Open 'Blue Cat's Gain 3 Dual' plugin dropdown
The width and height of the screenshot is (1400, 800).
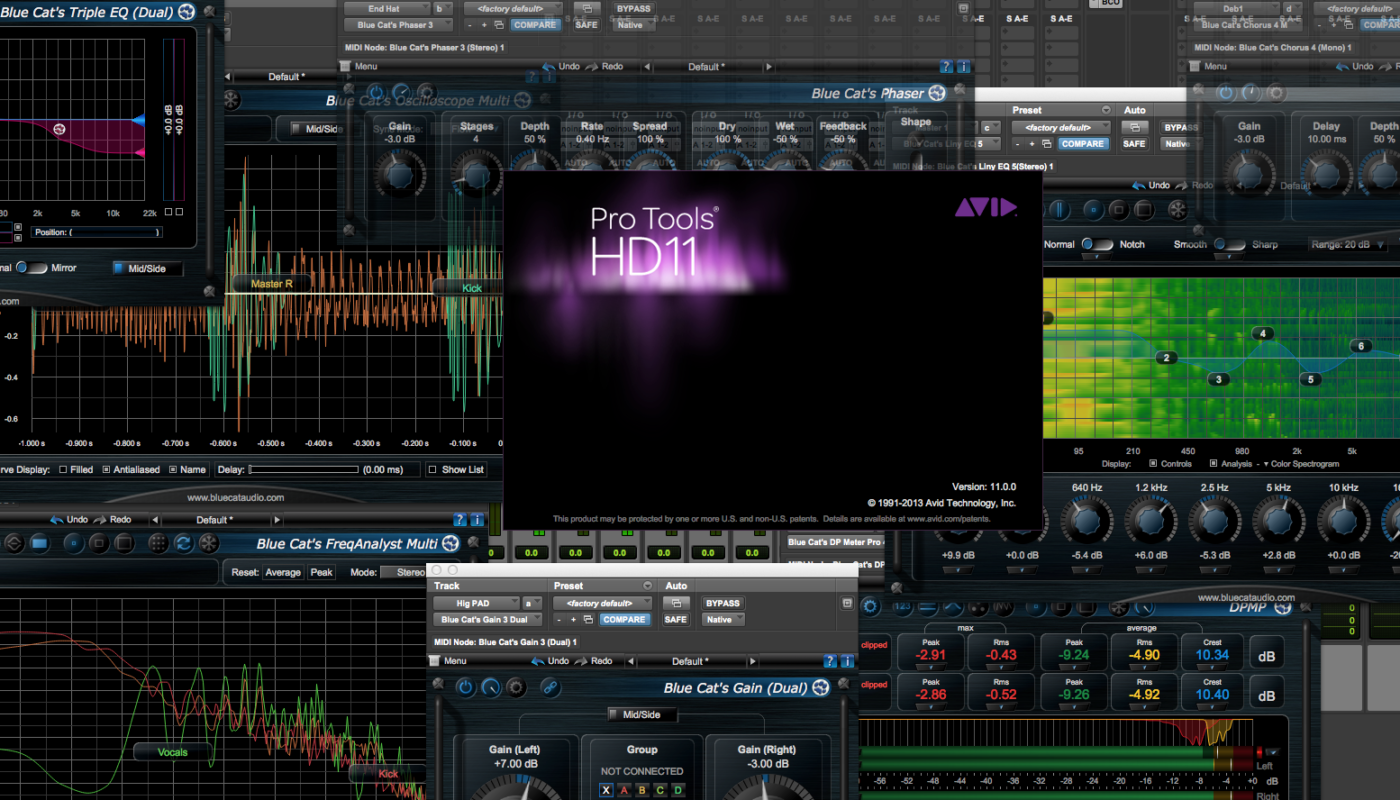click(488, 620)
